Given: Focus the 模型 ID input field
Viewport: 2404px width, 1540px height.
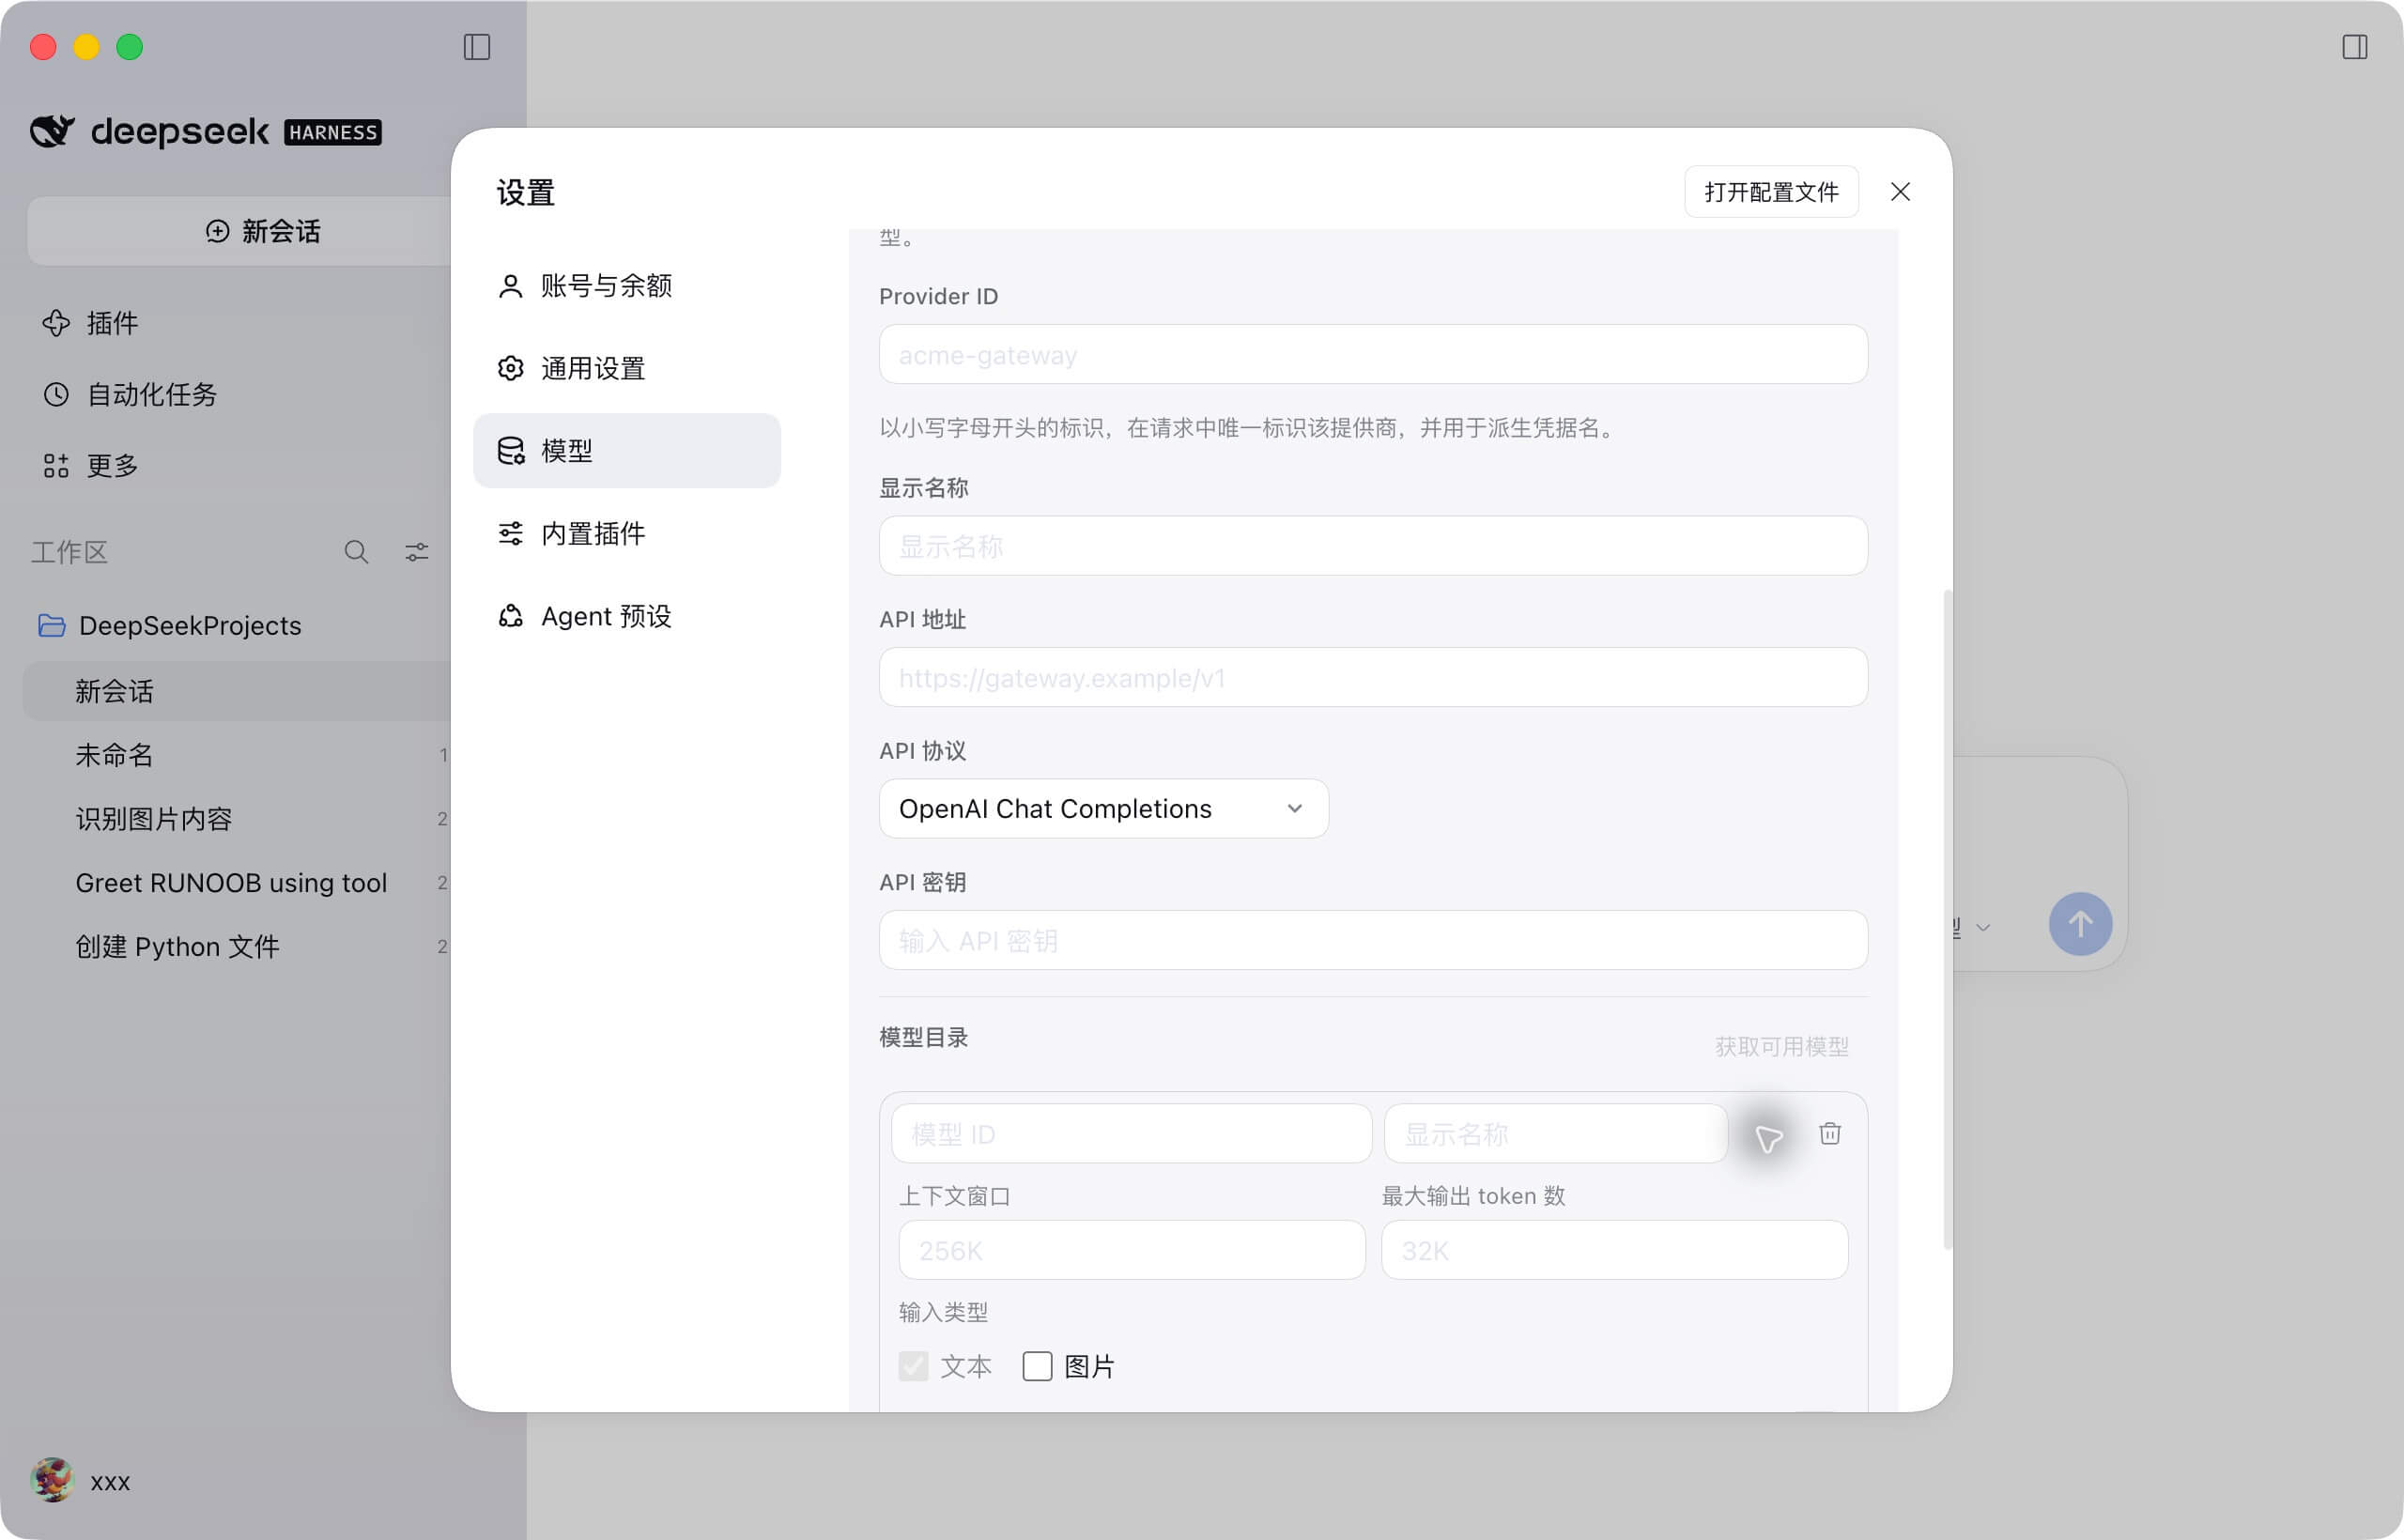Looking at the screenshot, I should coord(1131,1133).
